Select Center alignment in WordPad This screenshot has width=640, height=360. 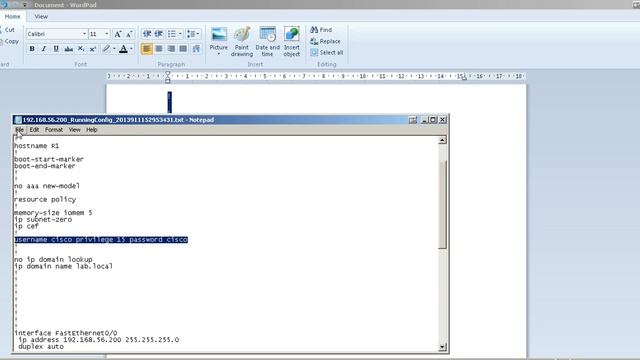(159, 49)
